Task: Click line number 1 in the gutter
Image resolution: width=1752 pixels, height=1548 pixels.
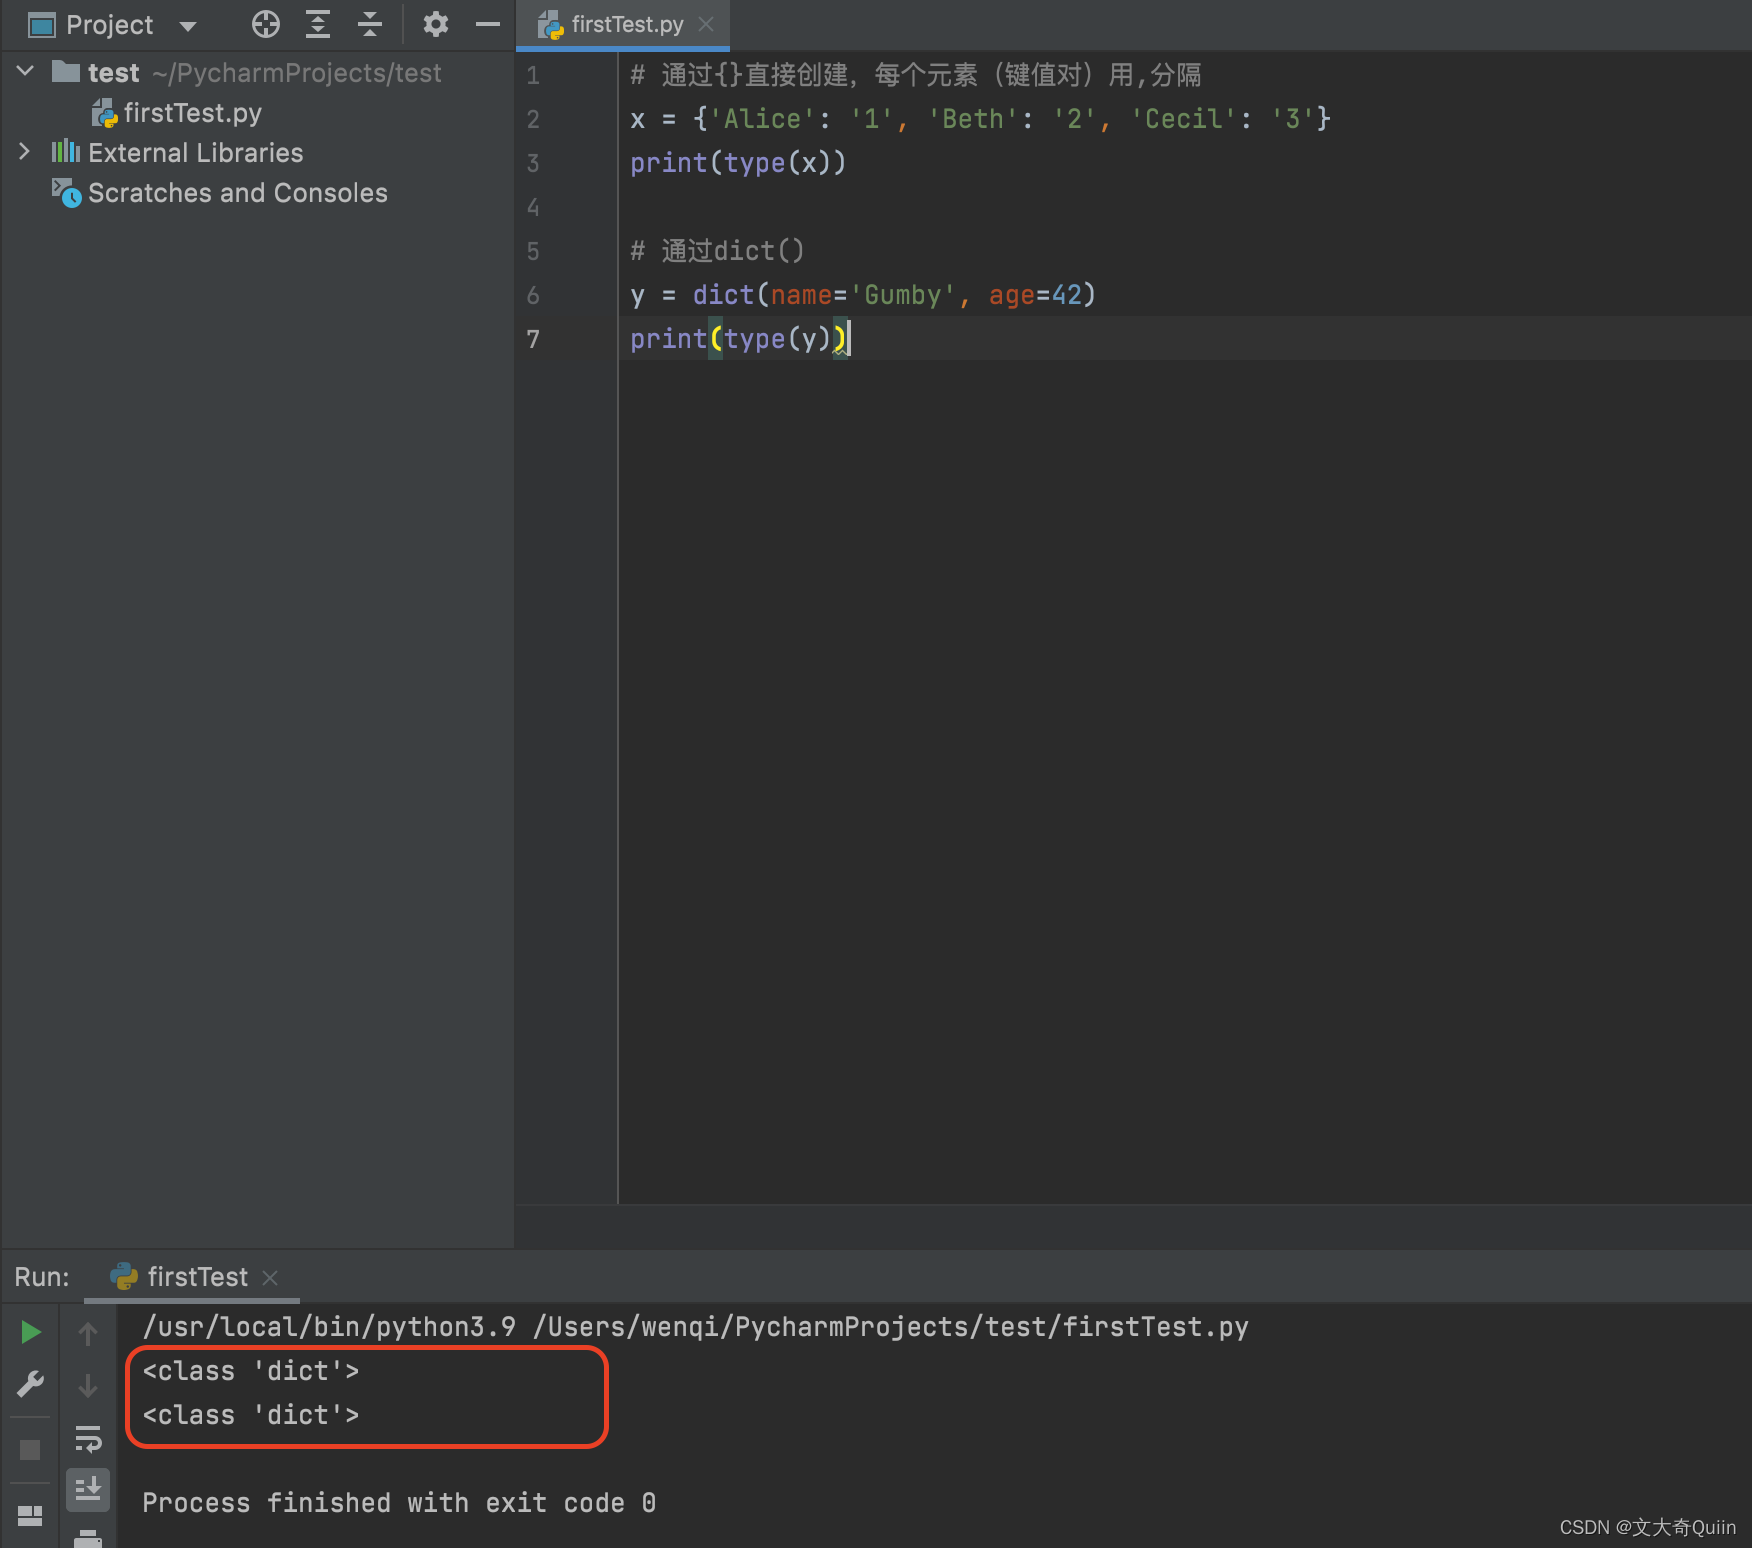Action: click(x=533, y=76)
